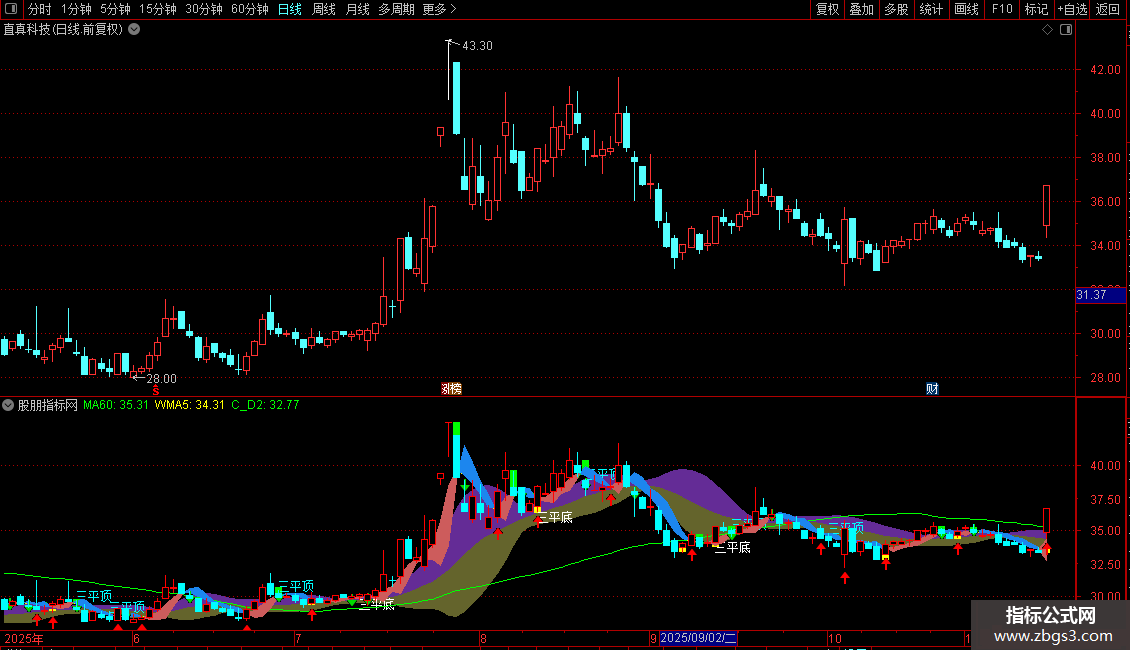Add stock via +自选 button
The image size is (1130, 650).
click(1072, 9)
